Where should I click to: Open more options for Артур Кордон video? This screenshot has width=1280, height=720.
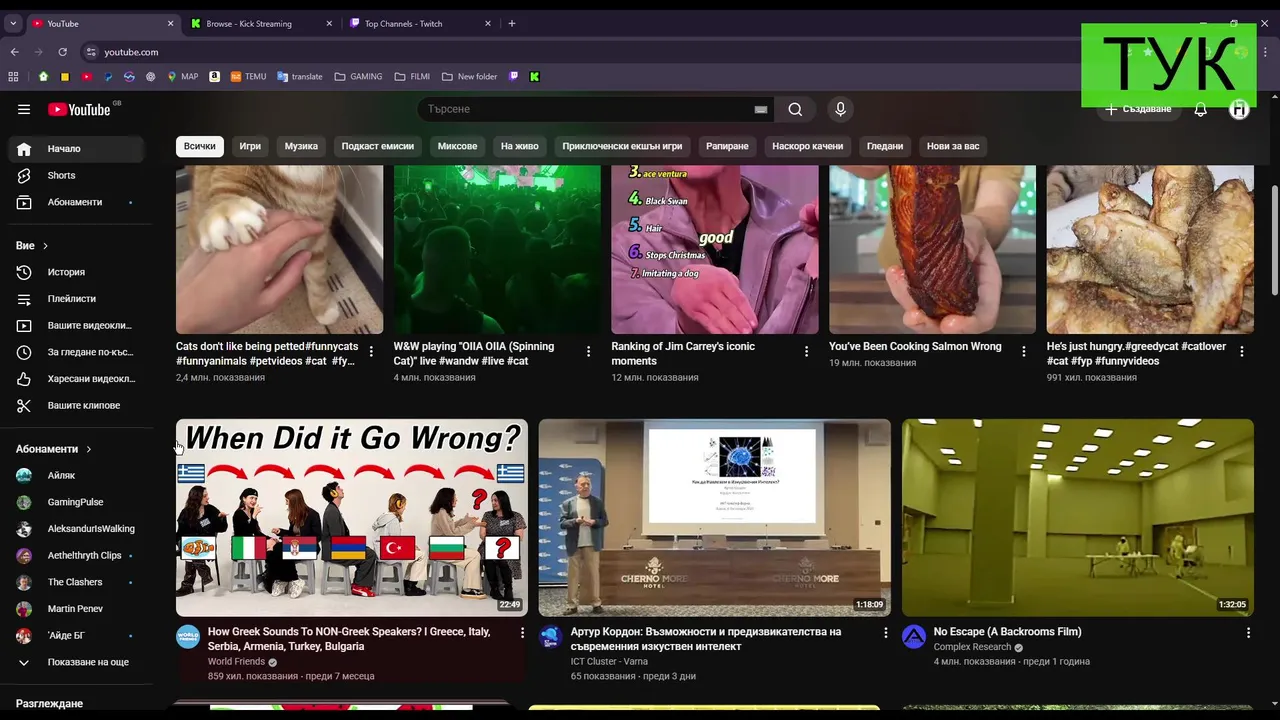[x=884, y=633]
